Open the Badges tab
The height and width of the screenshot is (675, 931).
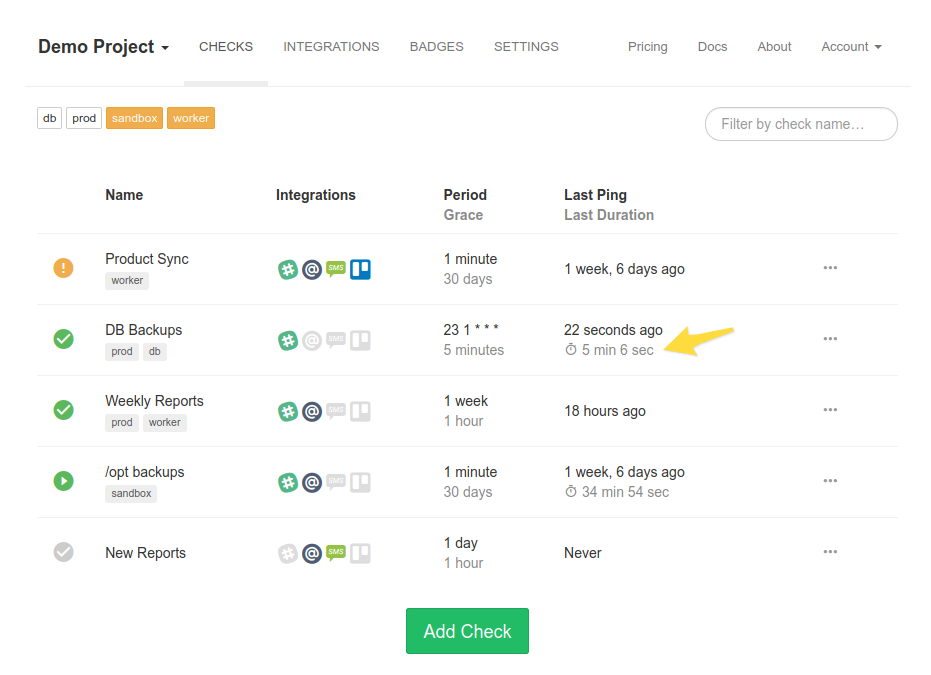(x=436, y=47)
